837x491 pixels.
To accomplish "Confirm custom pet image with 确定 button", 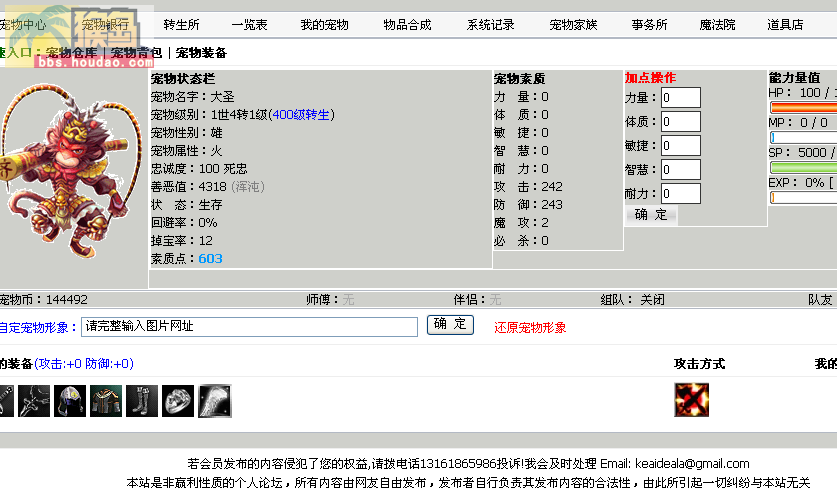I will click(x=450, y=324).
